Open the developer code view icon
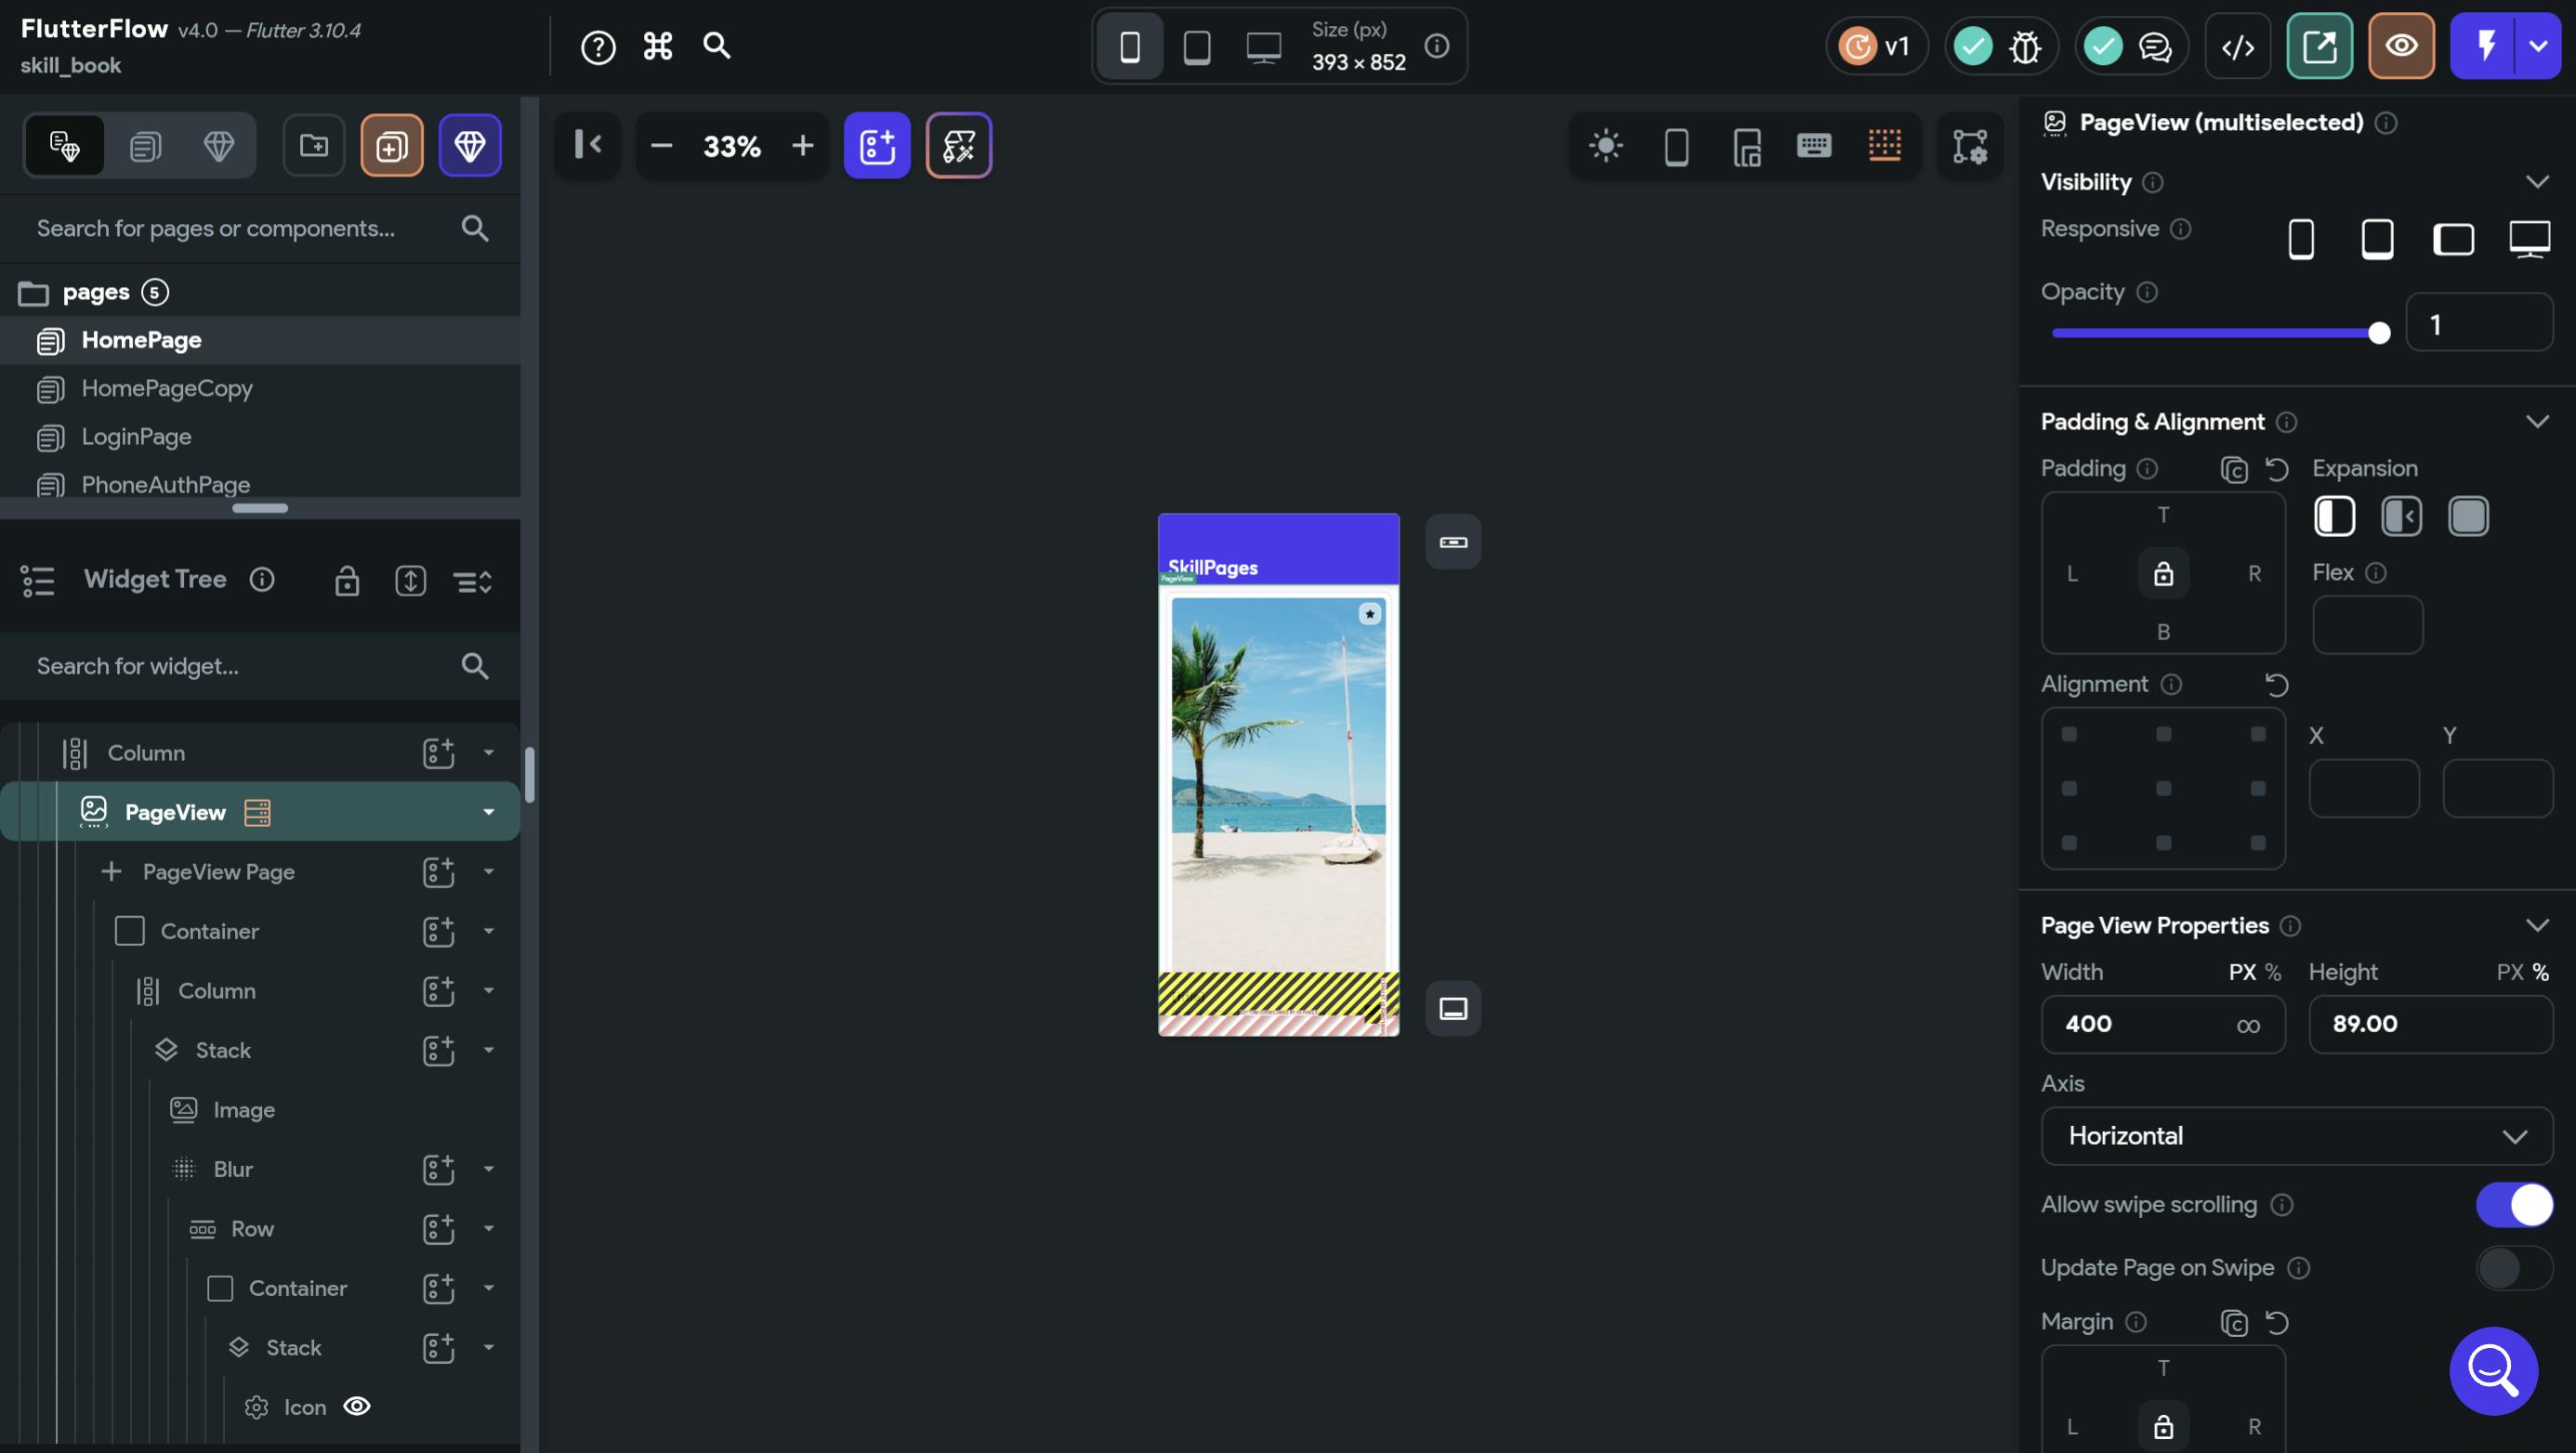This screenshot has width=2576, height=1453. tap(2237, 46)
